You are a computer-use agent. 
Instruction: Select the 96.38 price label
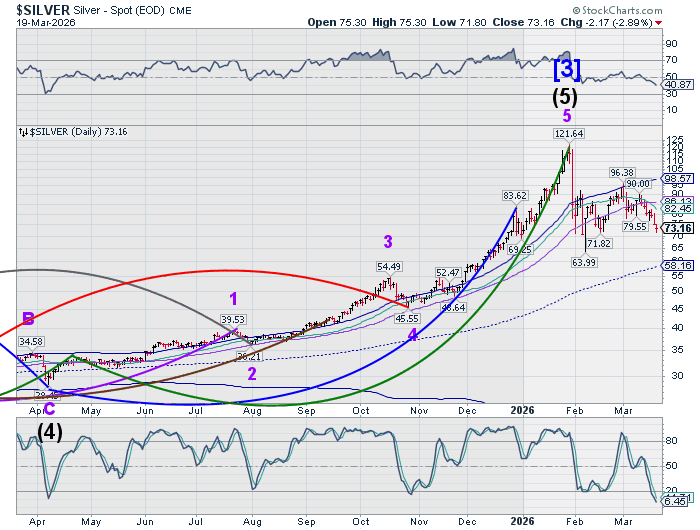click(622, 173)
